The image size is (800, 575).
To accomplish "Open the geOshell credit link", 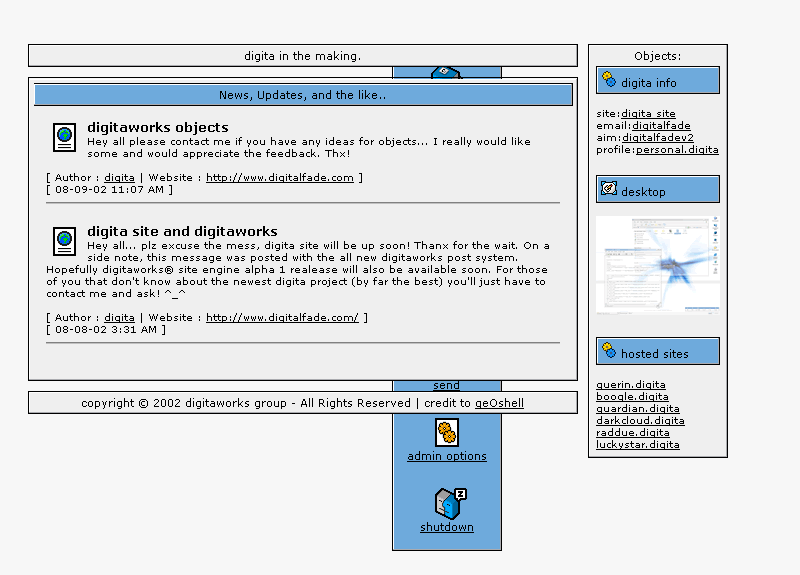I will [499, 403].
